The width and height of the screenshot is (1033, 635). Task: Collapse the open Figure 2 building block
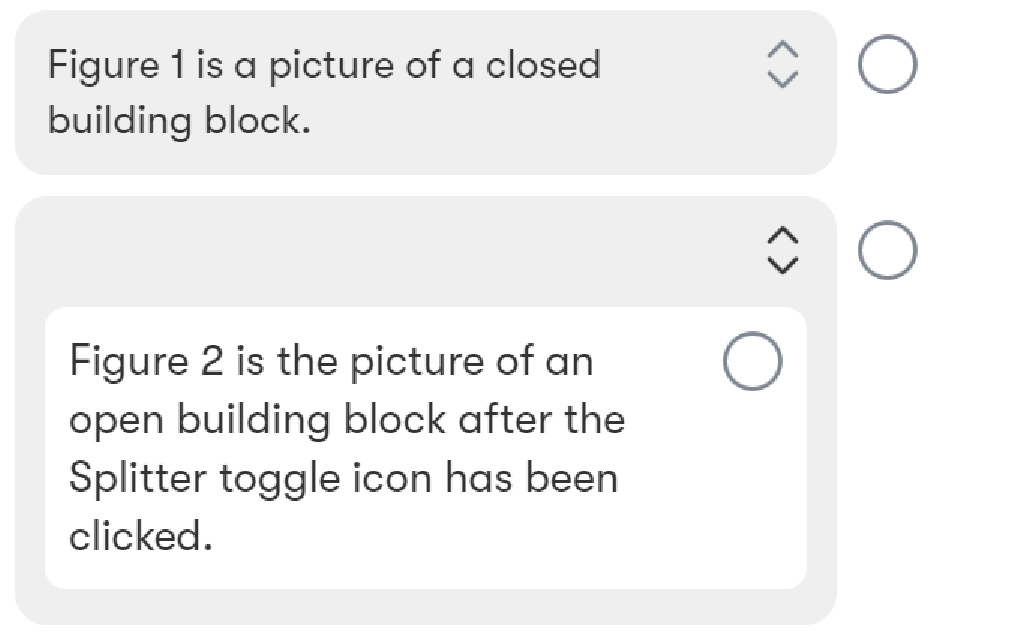tap(783, 250)
